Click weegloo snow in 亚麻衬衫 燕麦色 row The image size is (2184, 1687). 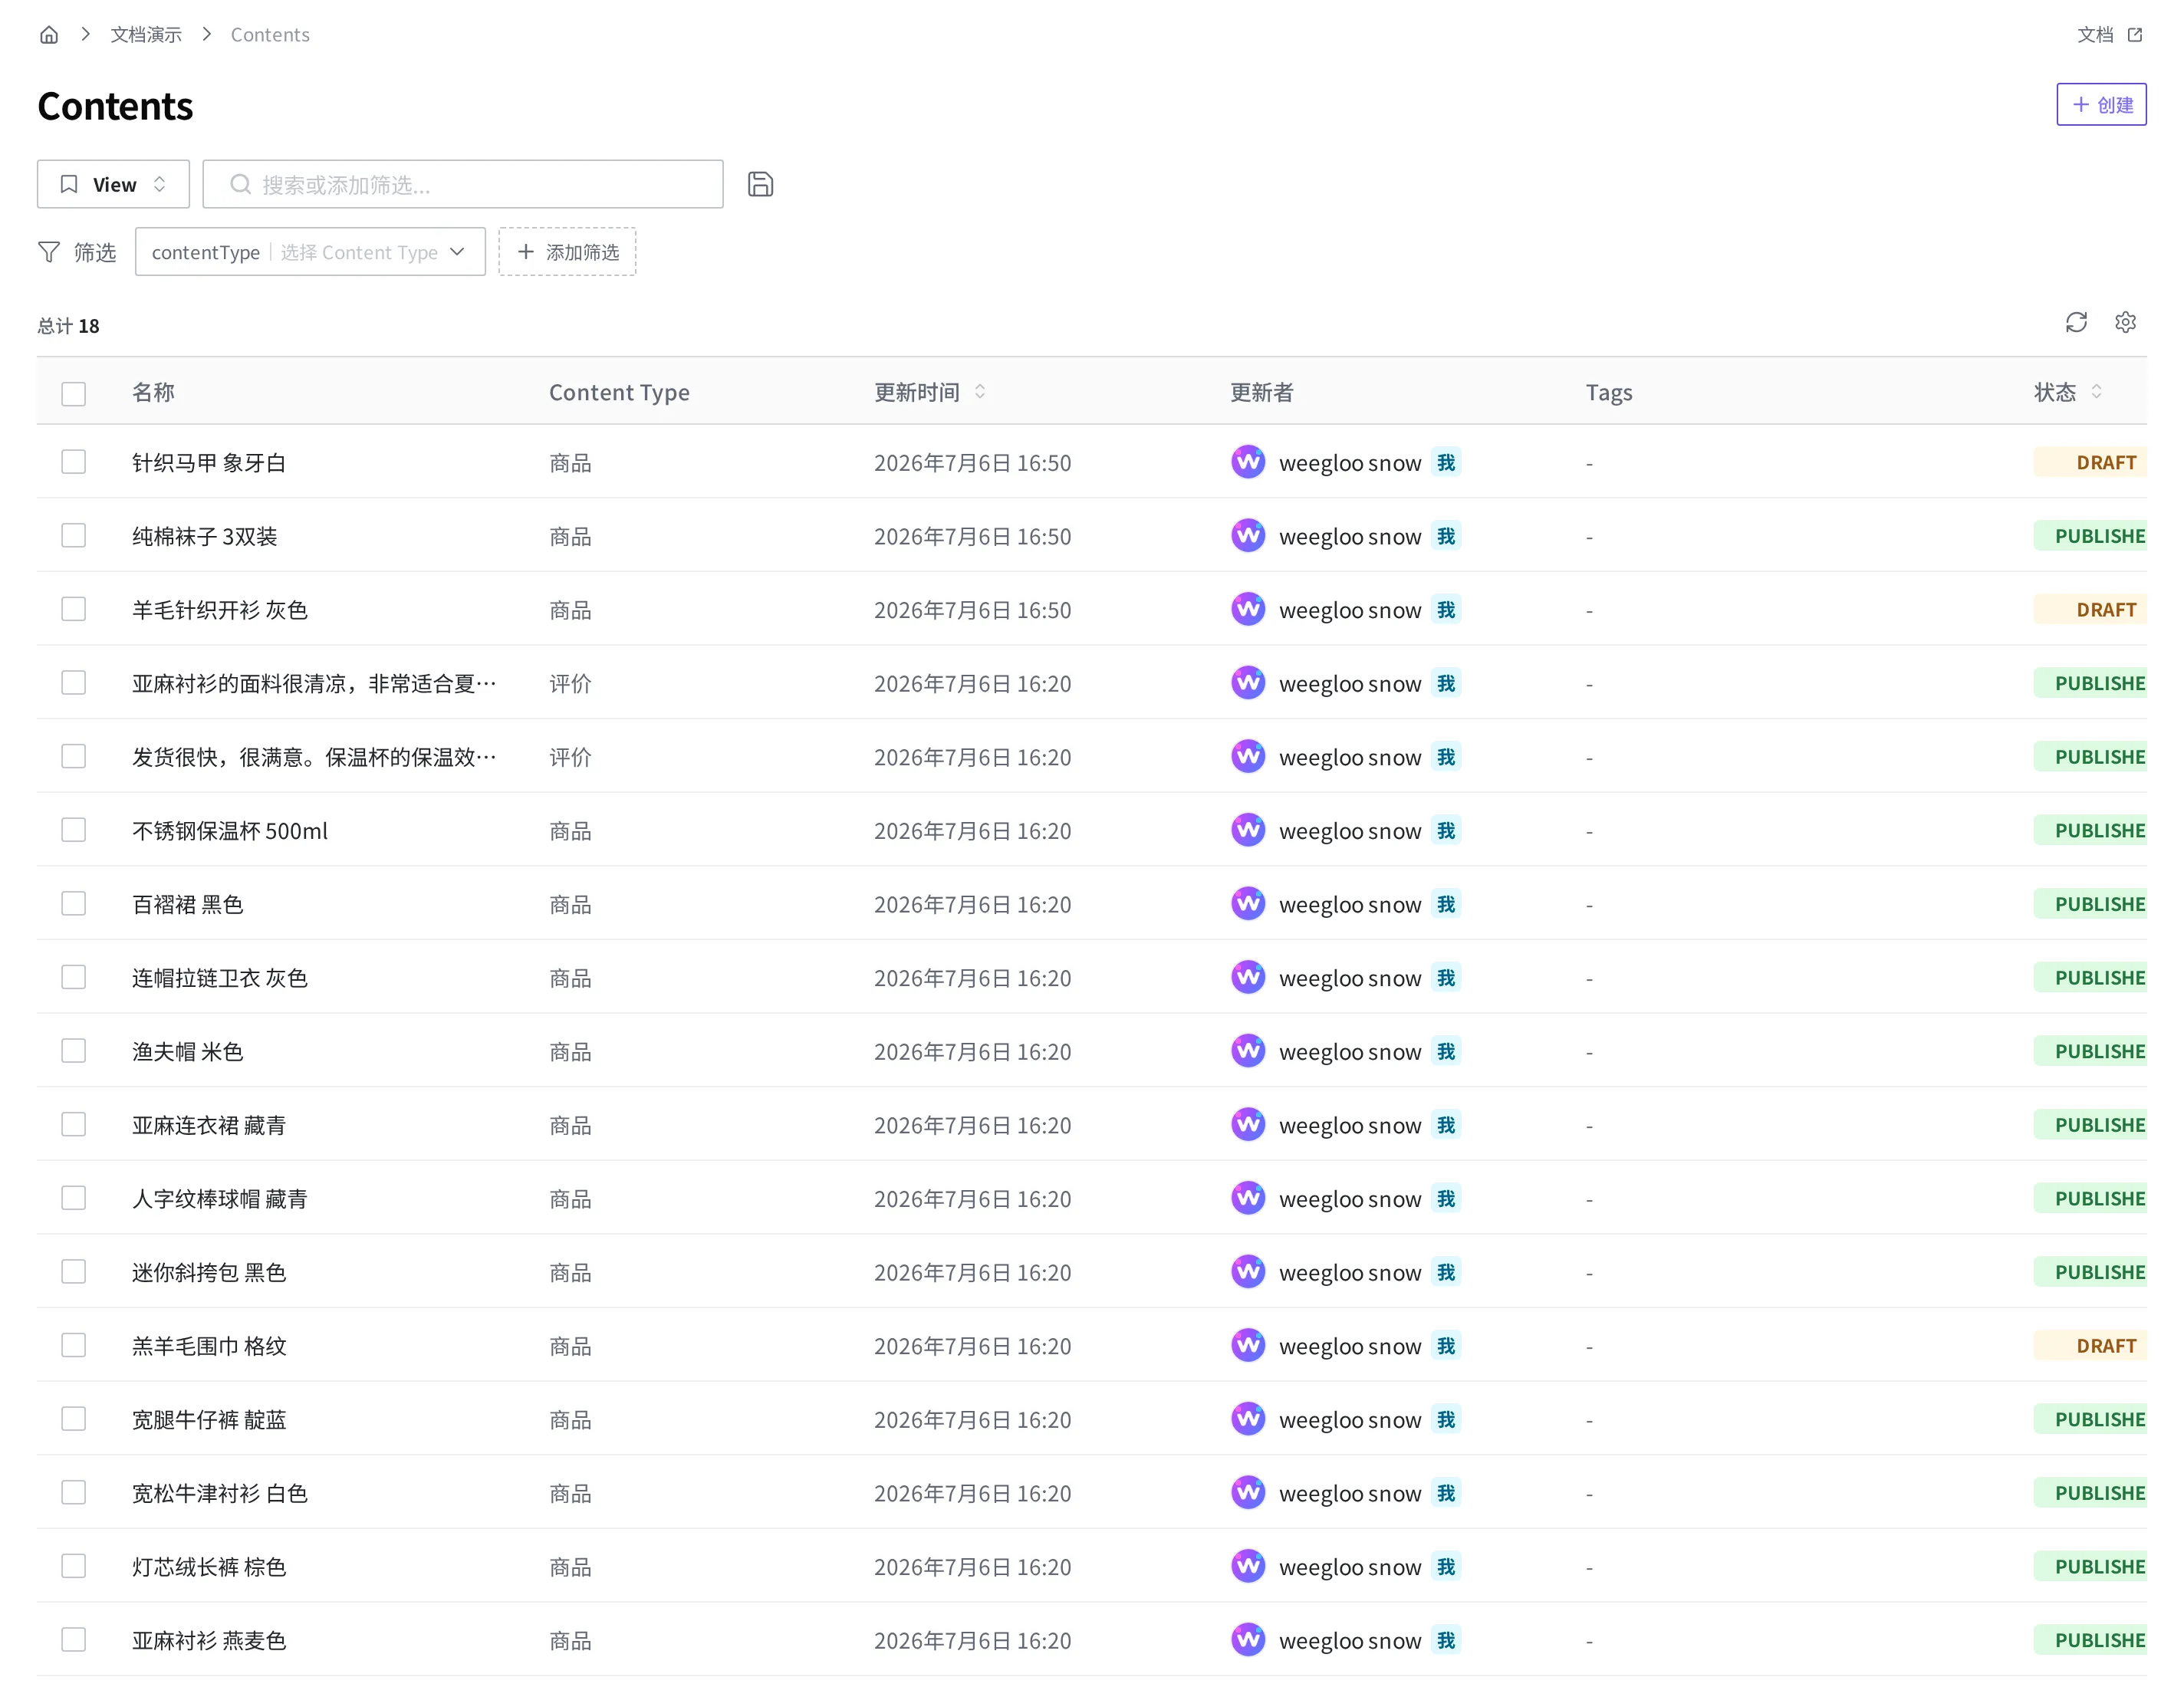point(1350,1640)
